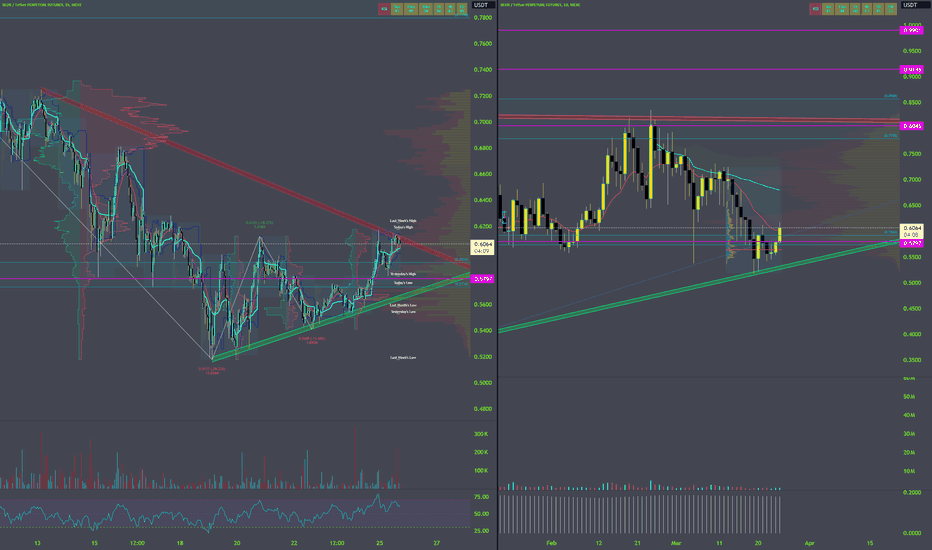The image size is (932, 550).
Task: Select the top magenta horizontal line on right chart
Action: coord(699,30)
